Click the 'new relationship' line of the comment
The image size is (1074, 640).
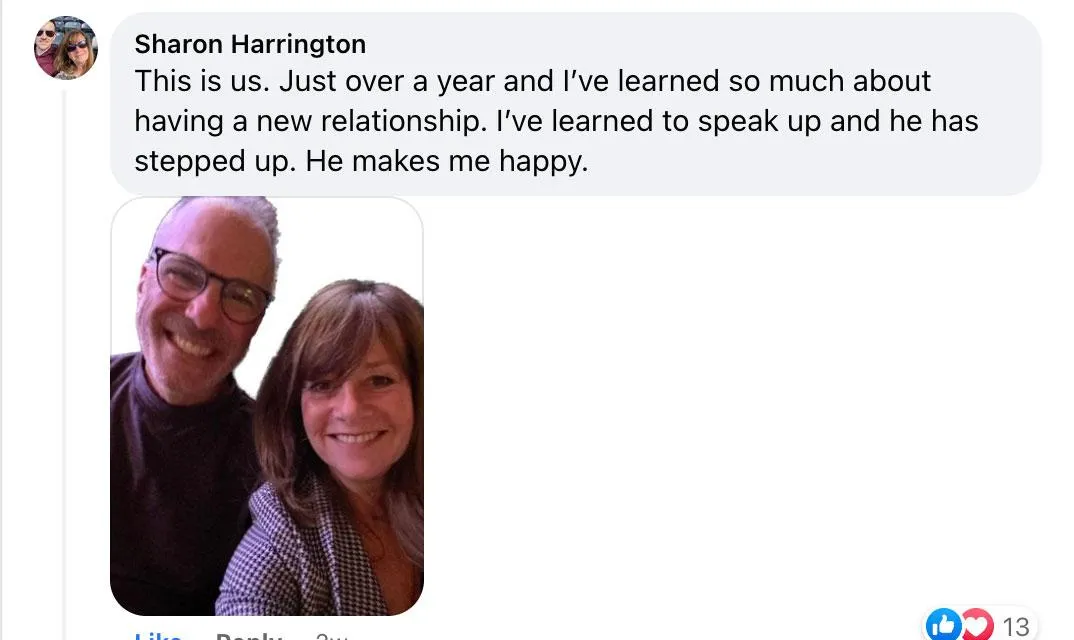556,121
